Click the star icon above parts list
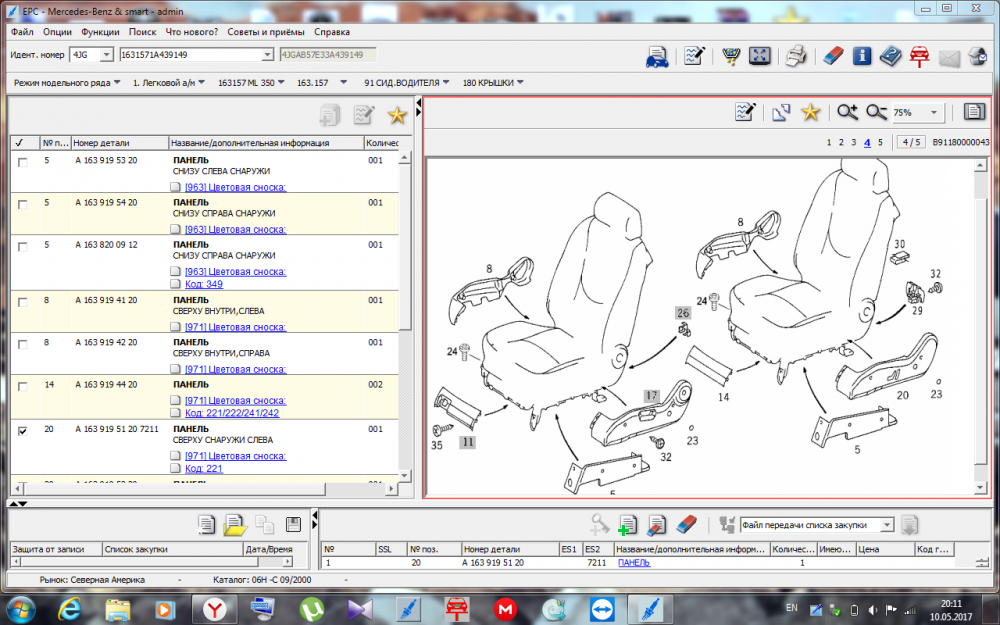The image size is (1000, 625). (x=397, y=116)
